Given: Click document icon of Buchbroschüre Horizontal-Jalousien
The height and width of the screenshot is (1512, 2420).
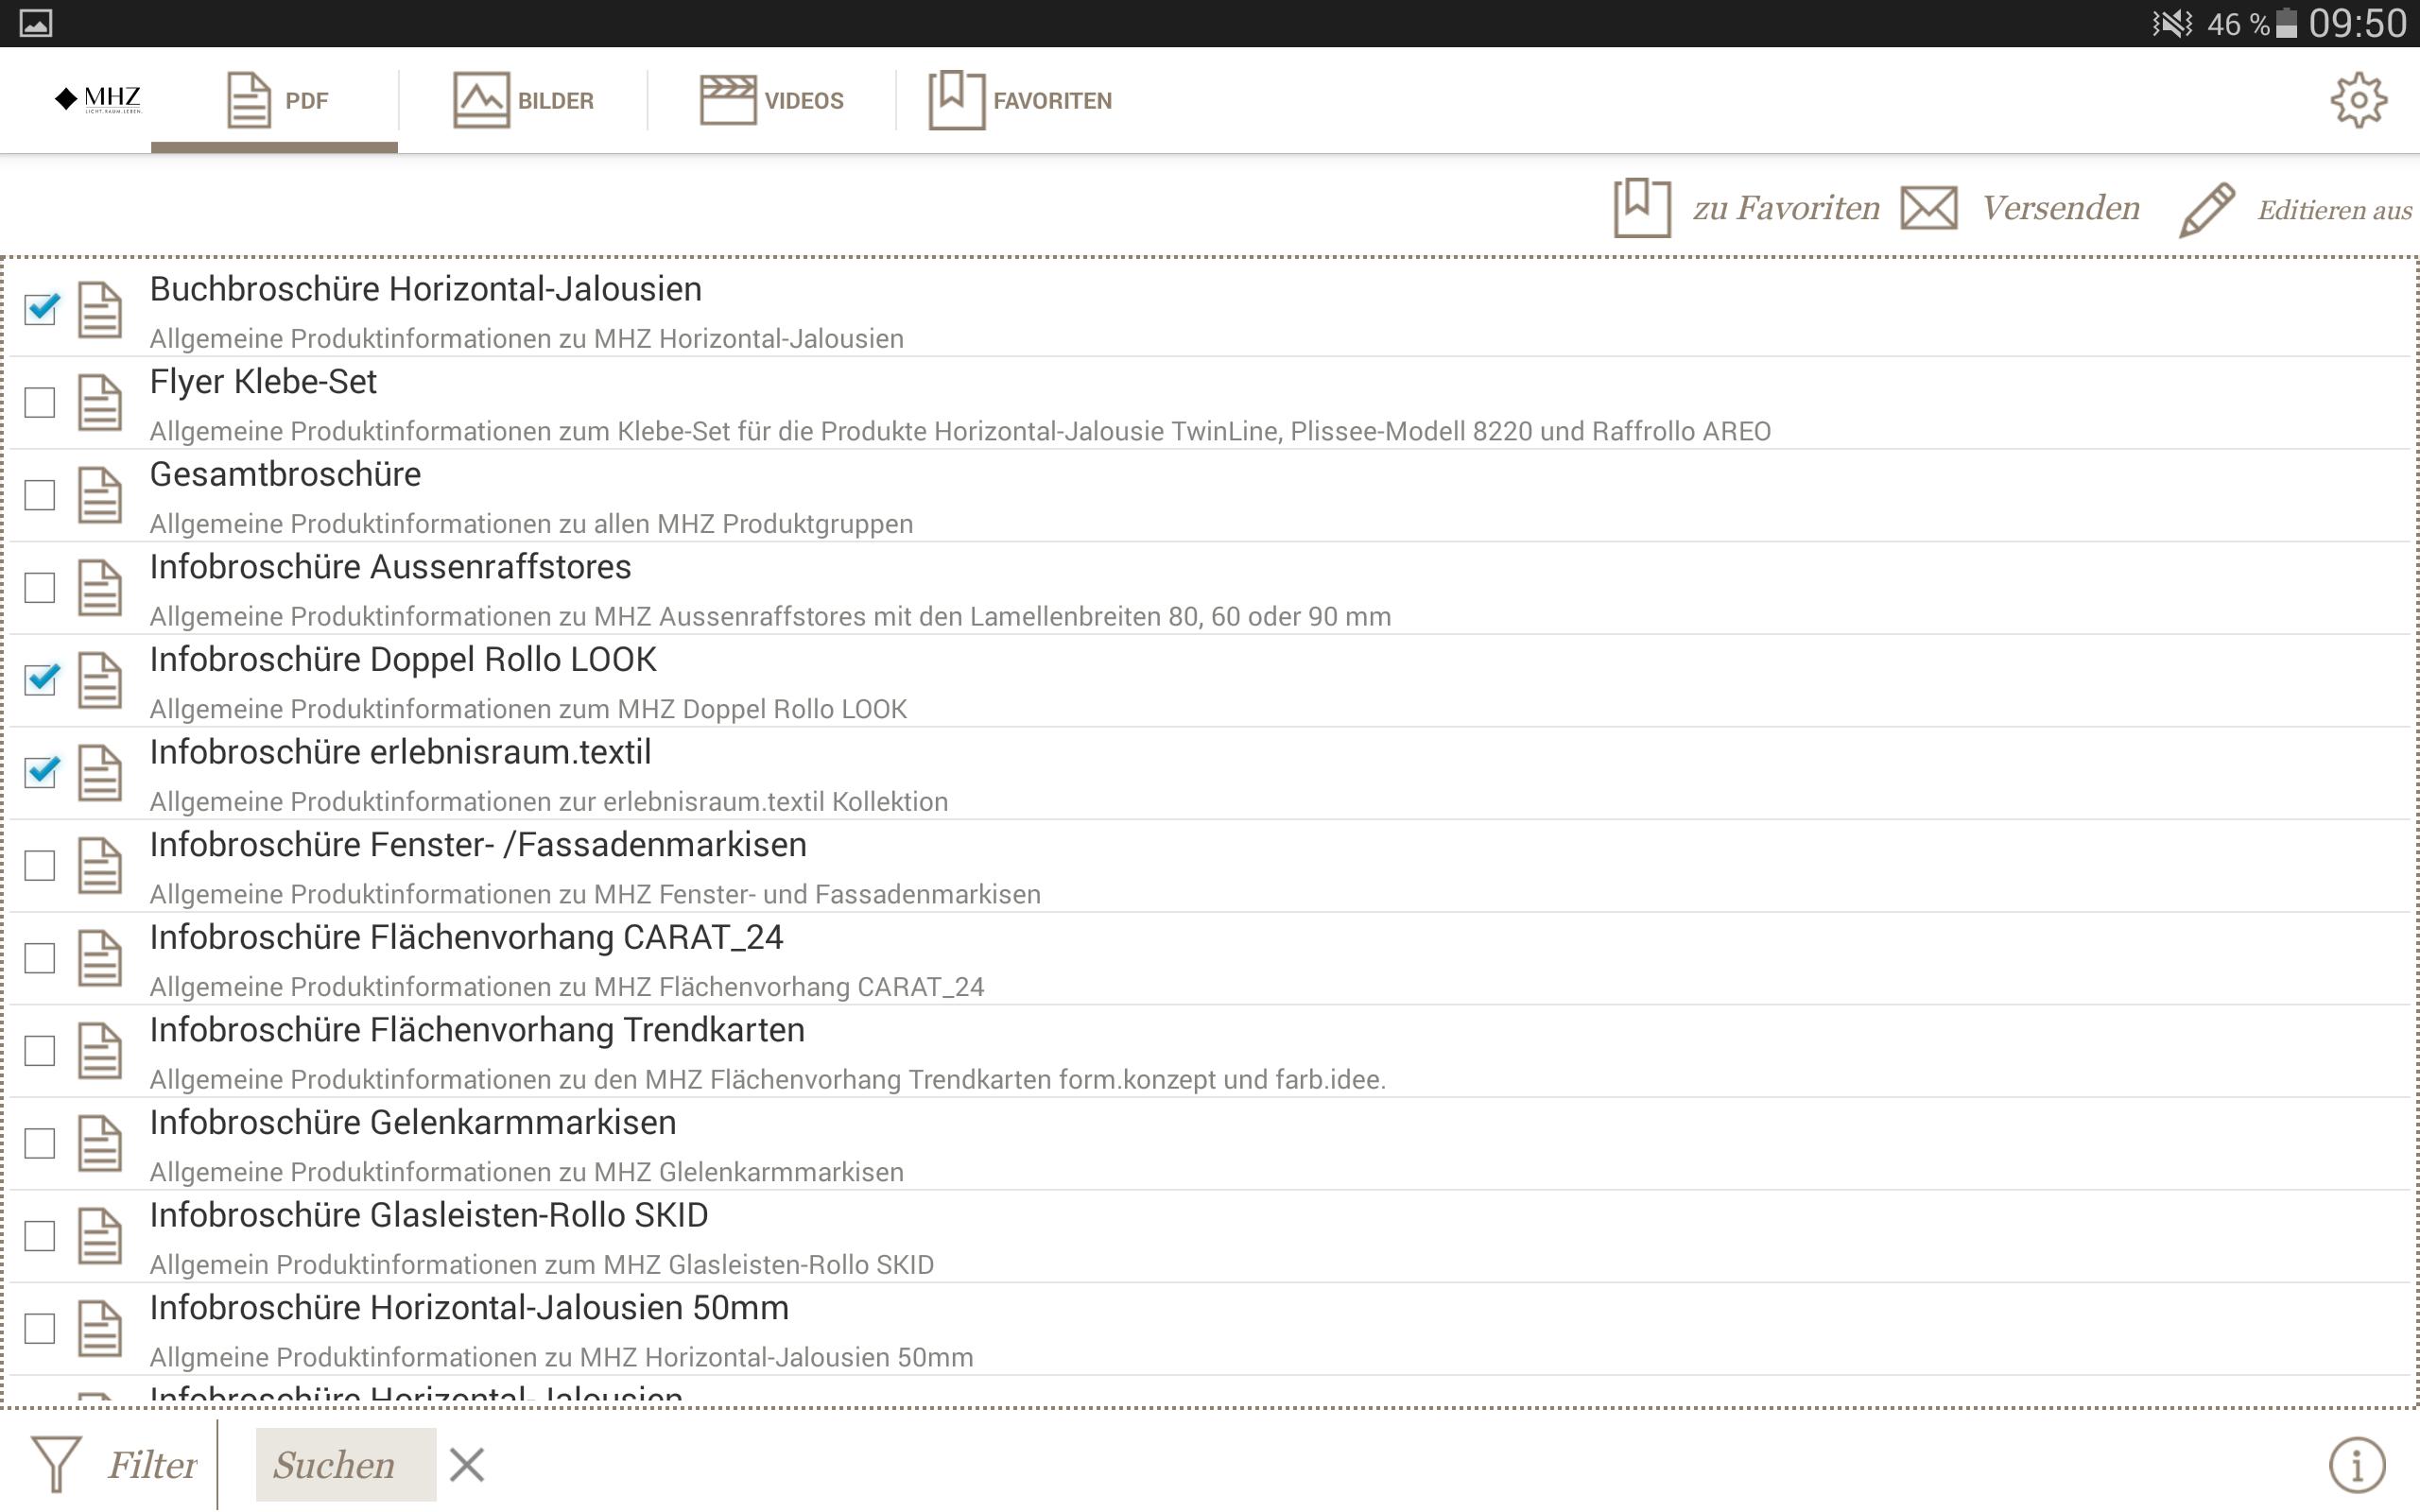Looking at the screenshot, I should 100,310.
